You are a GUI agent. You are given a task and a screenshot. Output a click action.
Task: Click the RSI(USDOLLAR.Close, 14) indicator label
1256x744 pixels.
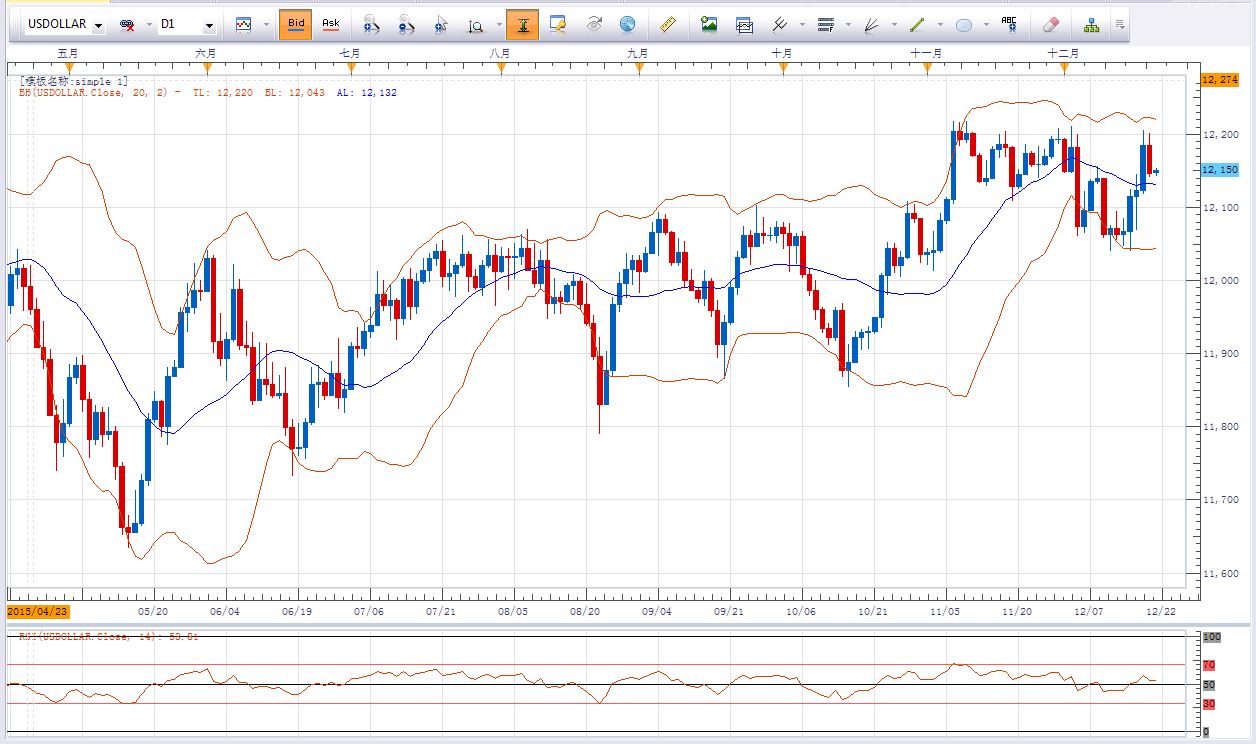click(108, 636)
